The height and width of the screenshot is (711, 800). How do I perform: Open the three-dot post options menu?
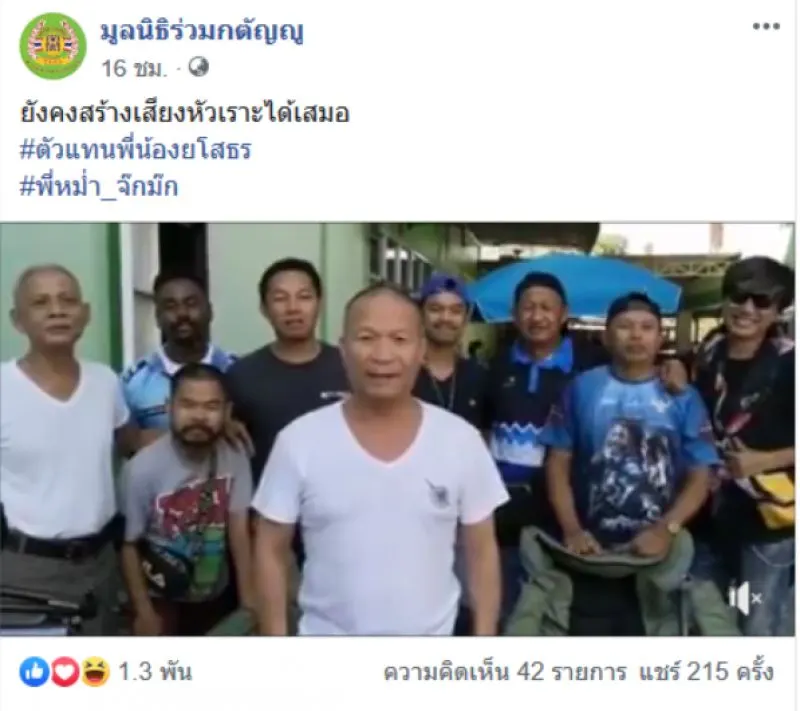point(766,27)
